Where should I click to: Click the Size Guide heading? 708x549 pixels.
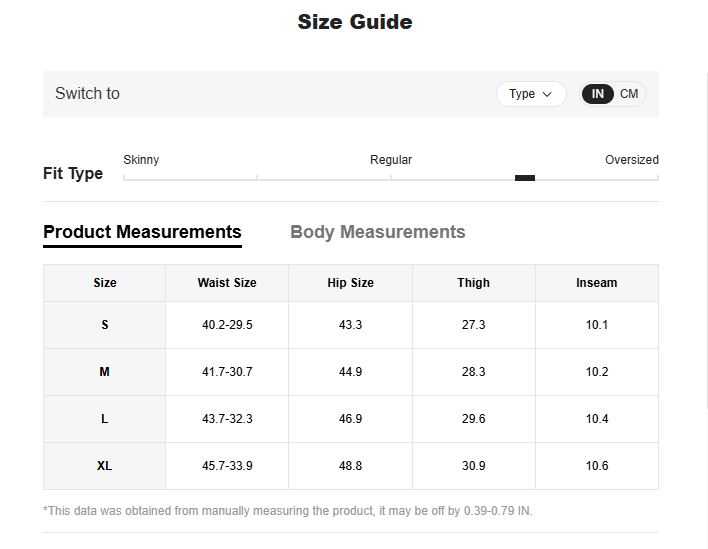(354, 22)
